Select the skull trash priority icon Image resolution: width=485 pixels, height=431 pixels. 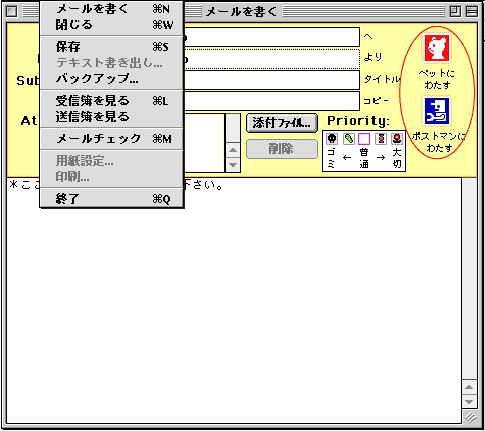(x=332, y=139)
